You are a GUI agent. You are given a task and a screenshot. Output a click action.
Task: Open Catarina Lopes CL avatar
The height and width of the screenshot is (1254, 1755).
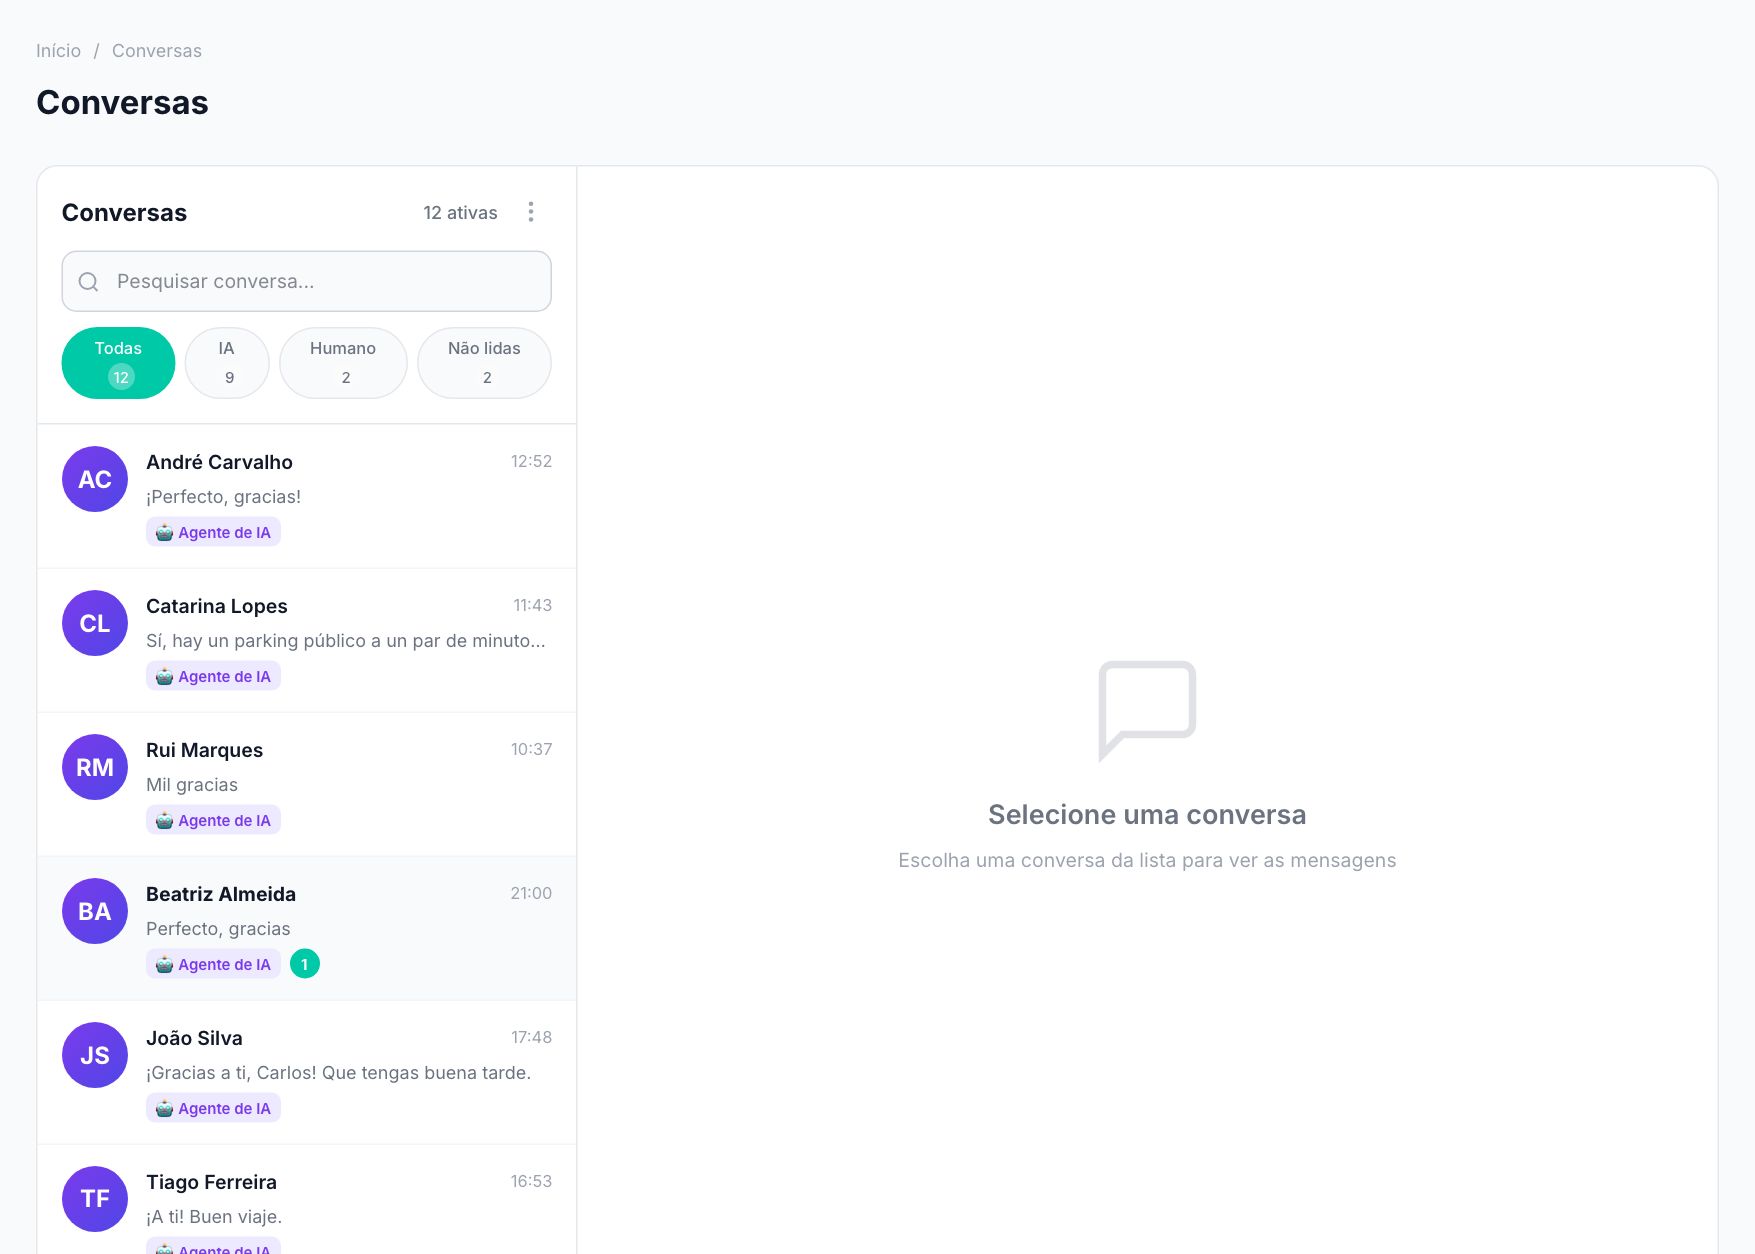coord(95,623)
